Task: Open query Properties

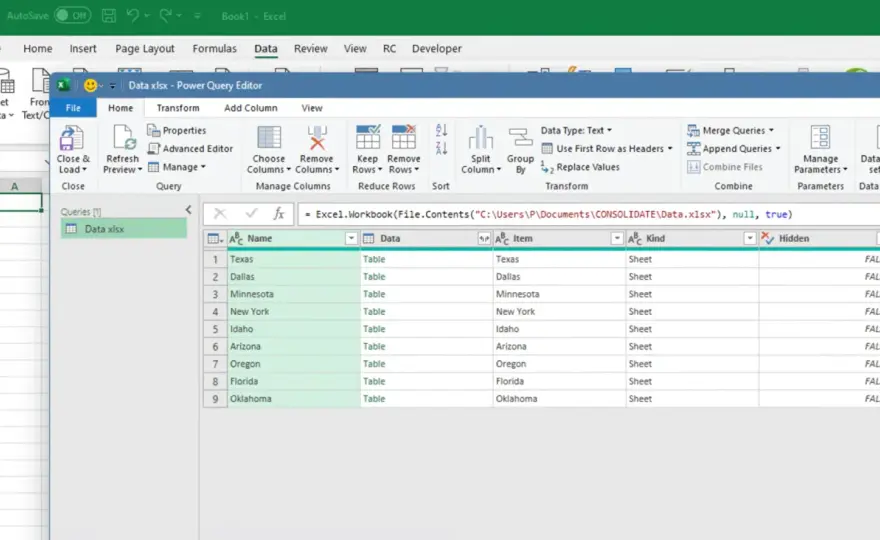Action: click(177, 130)
